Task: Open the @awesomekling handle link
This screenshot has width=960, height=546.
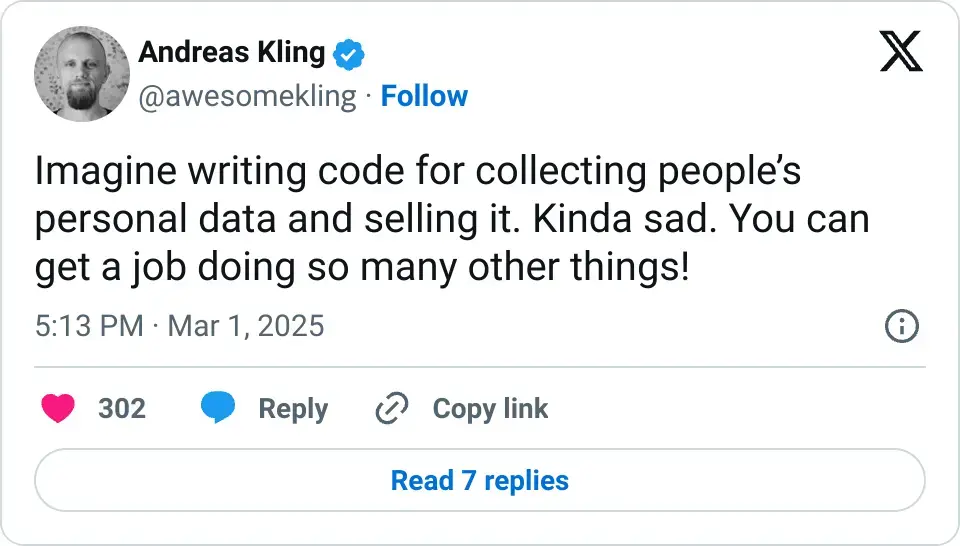Action: pos(247,96)
